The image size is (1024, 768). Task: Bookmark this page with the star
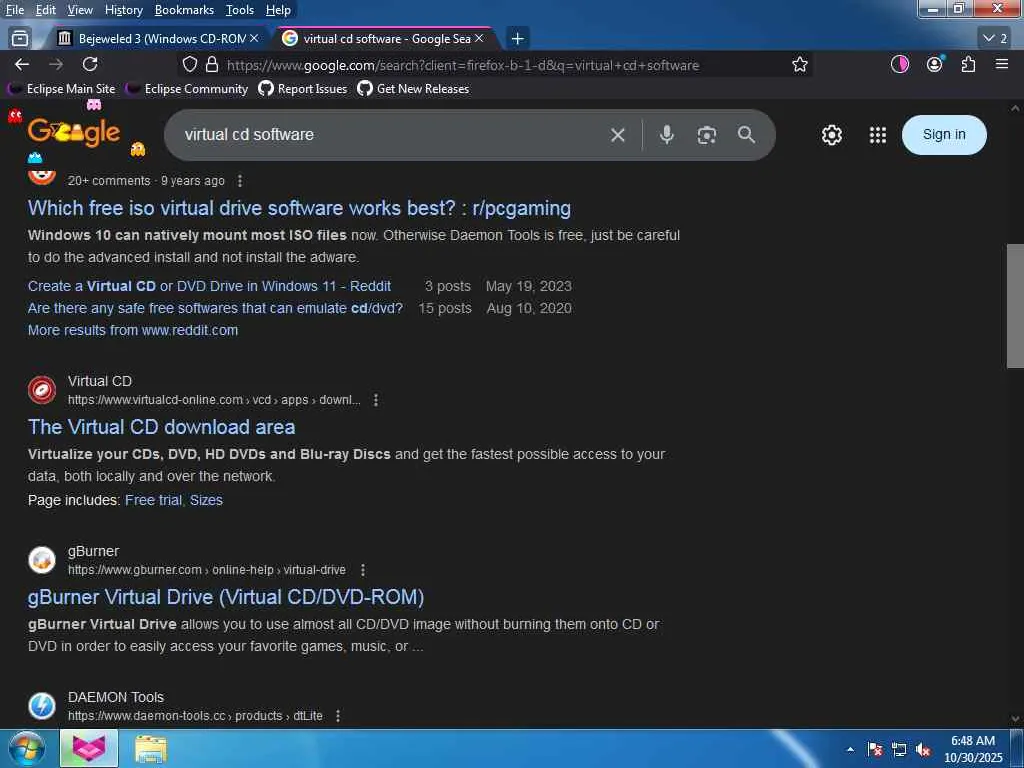pyautogui.click(x=799, y=65)
